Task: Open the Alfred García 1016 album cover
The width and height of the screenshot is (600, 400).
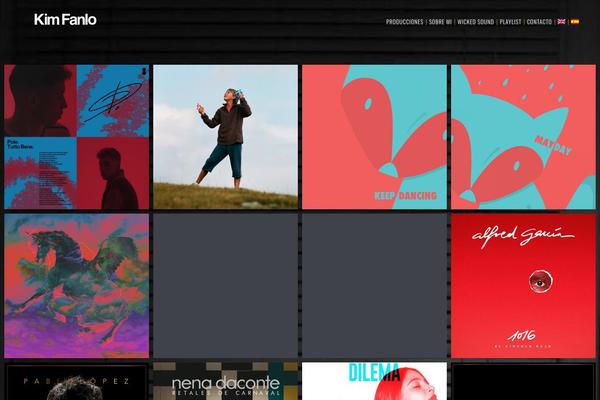Action: pos(523,286)
